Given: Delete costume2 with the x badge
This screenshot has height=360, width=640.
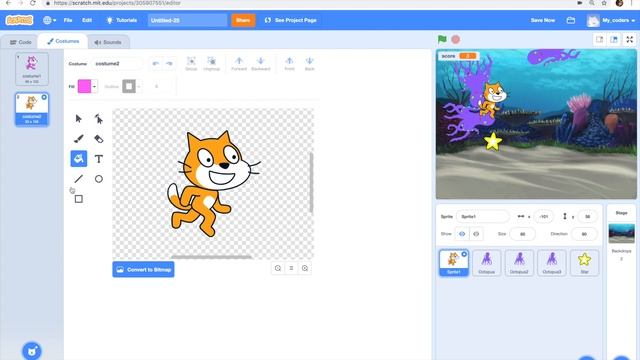Looking at the screenshot, I should point(44,97).
